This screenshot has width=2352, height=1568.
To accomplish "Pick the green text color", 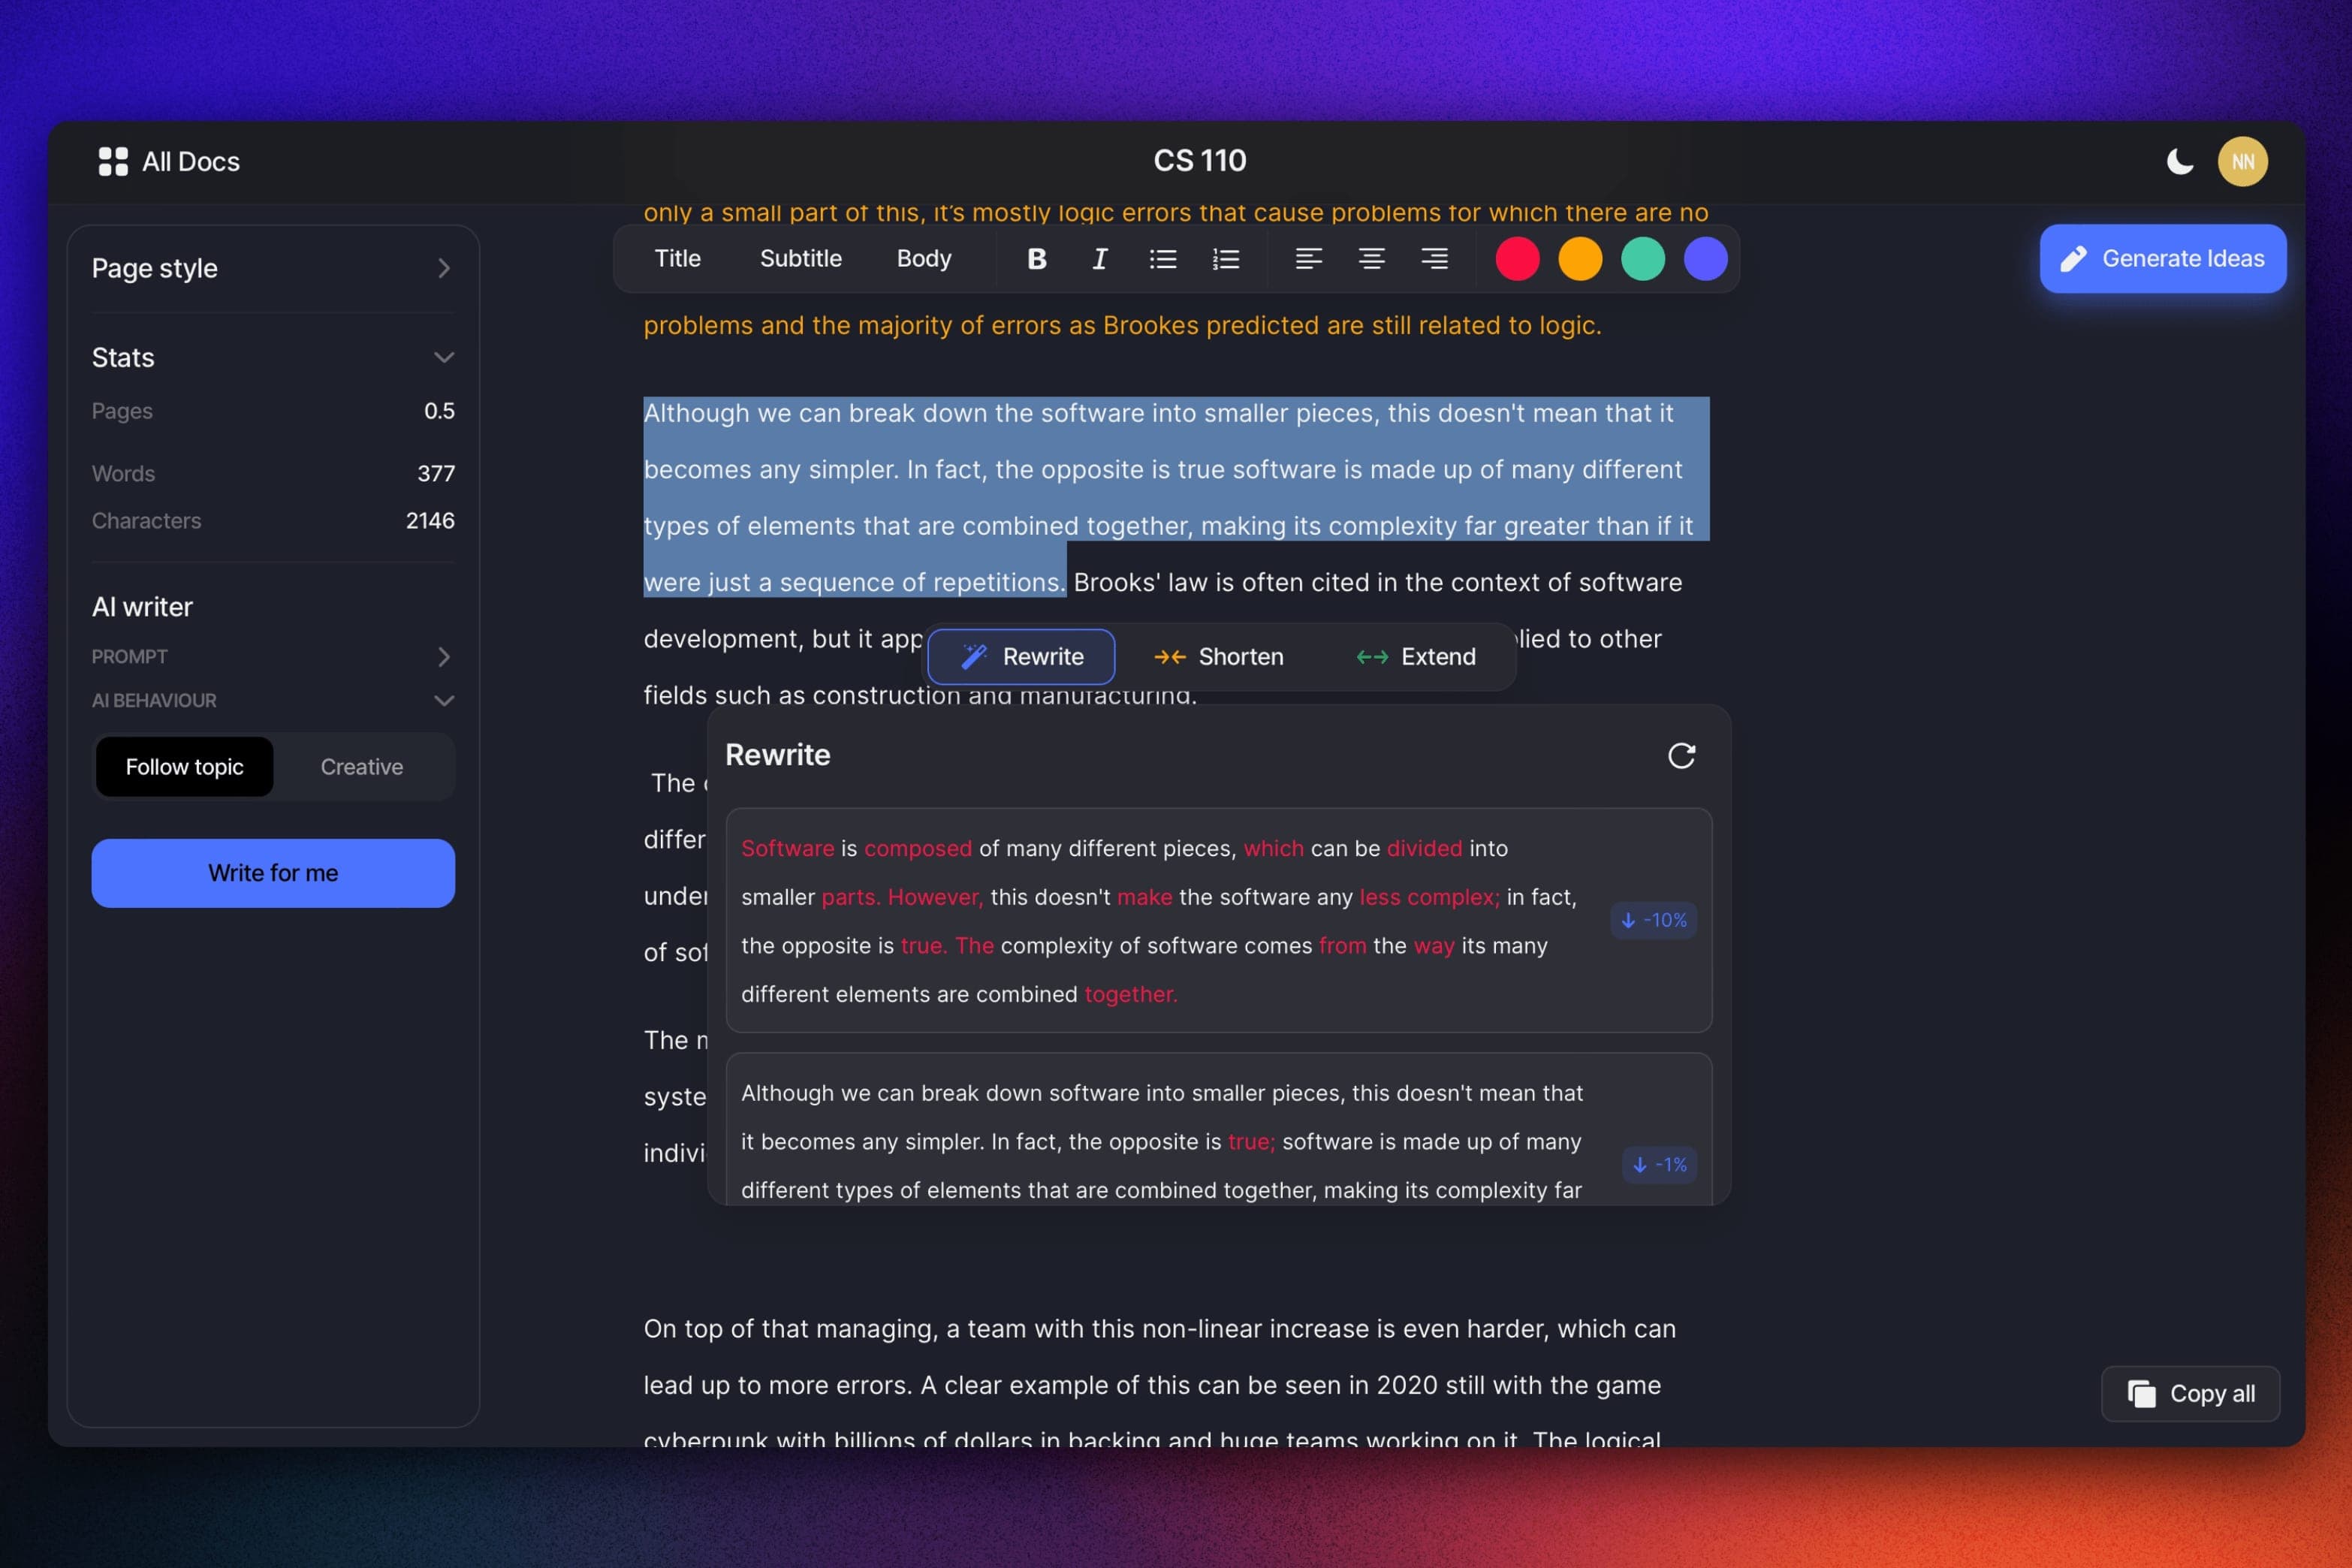I will pyautogui.click(x=1643, y=259).
